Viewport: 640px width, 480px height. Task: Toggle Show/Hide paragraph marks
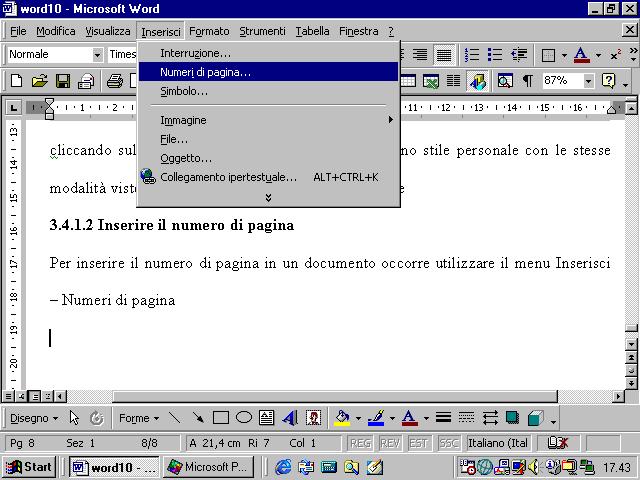click(x=527, y=81)
